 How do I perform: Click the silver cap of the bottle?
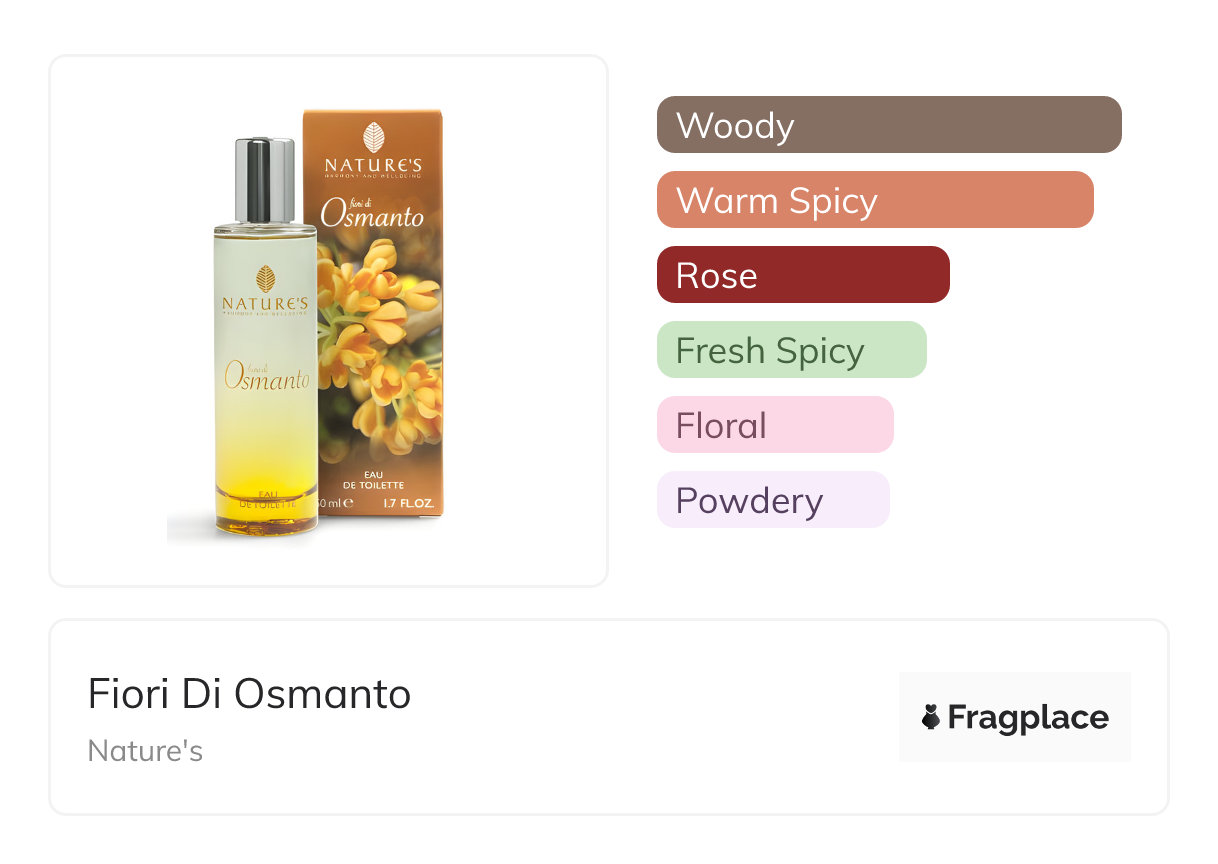(265, 180)
